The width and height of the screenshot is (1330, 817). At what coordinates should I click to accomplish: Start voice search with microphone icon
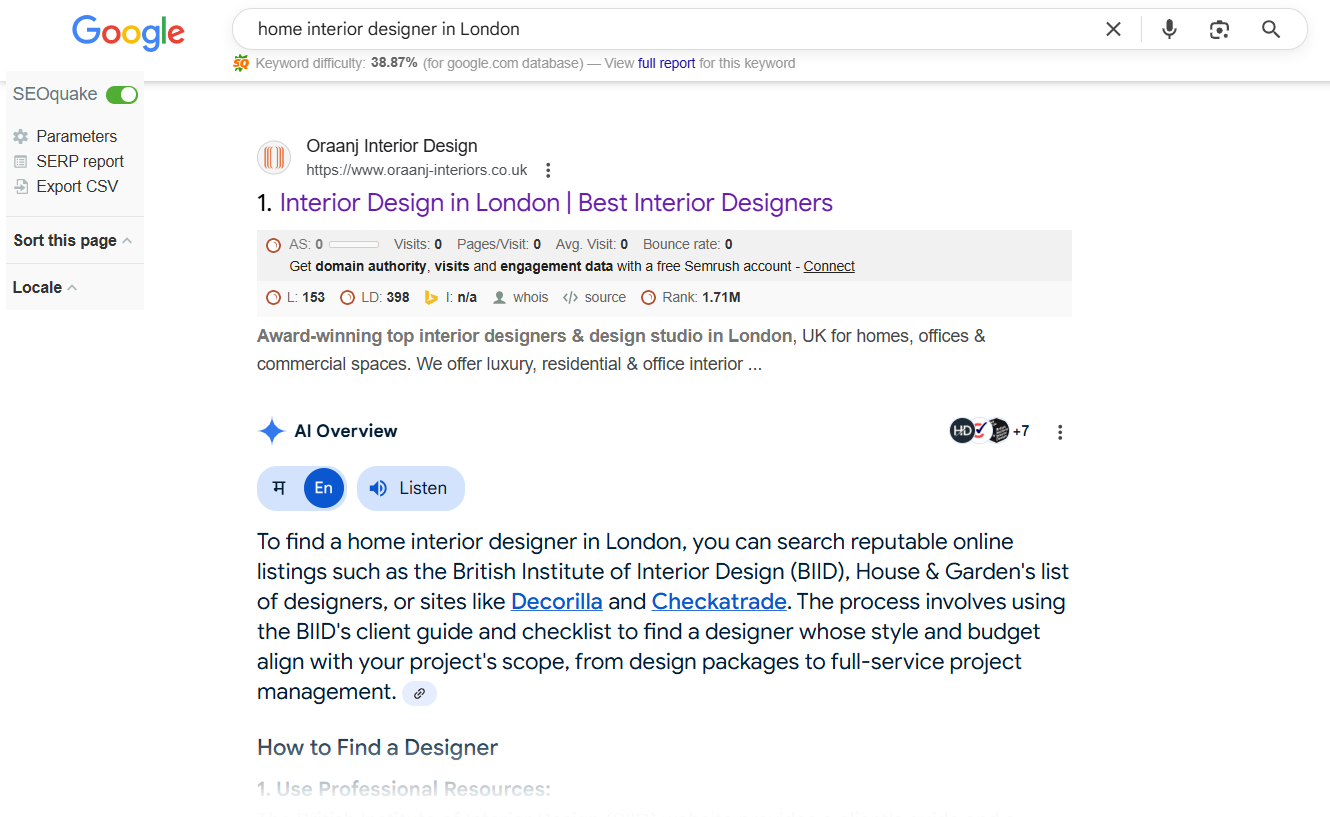coord(1169,30)
